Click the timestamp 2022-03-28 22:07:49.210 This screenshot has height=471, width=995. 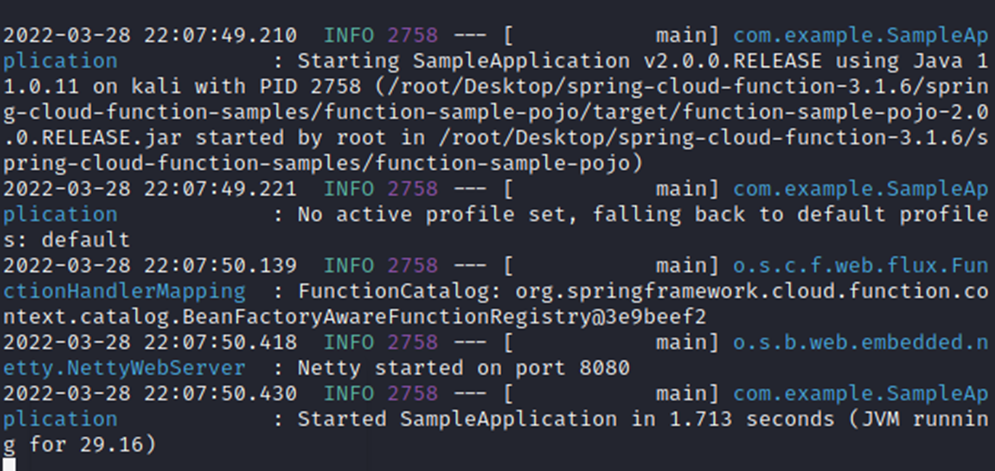(150, 36)
